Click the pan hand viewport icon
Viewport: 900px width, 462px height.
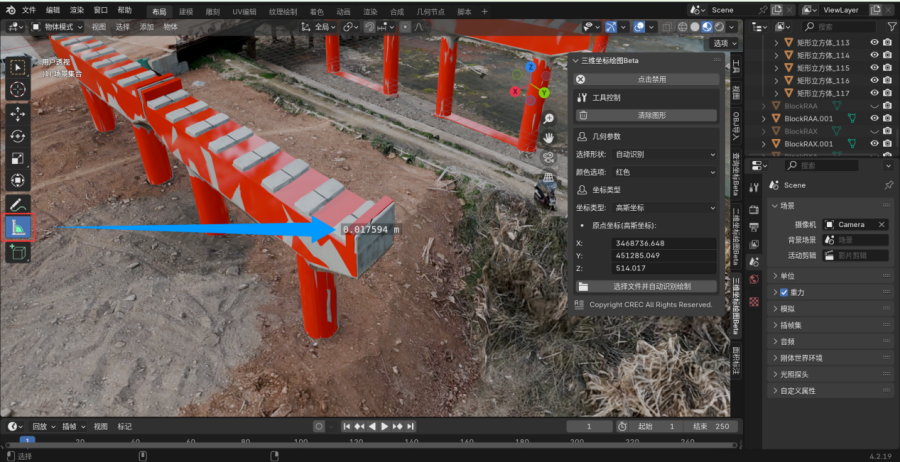pyautogui.click(x=549, y=136)
